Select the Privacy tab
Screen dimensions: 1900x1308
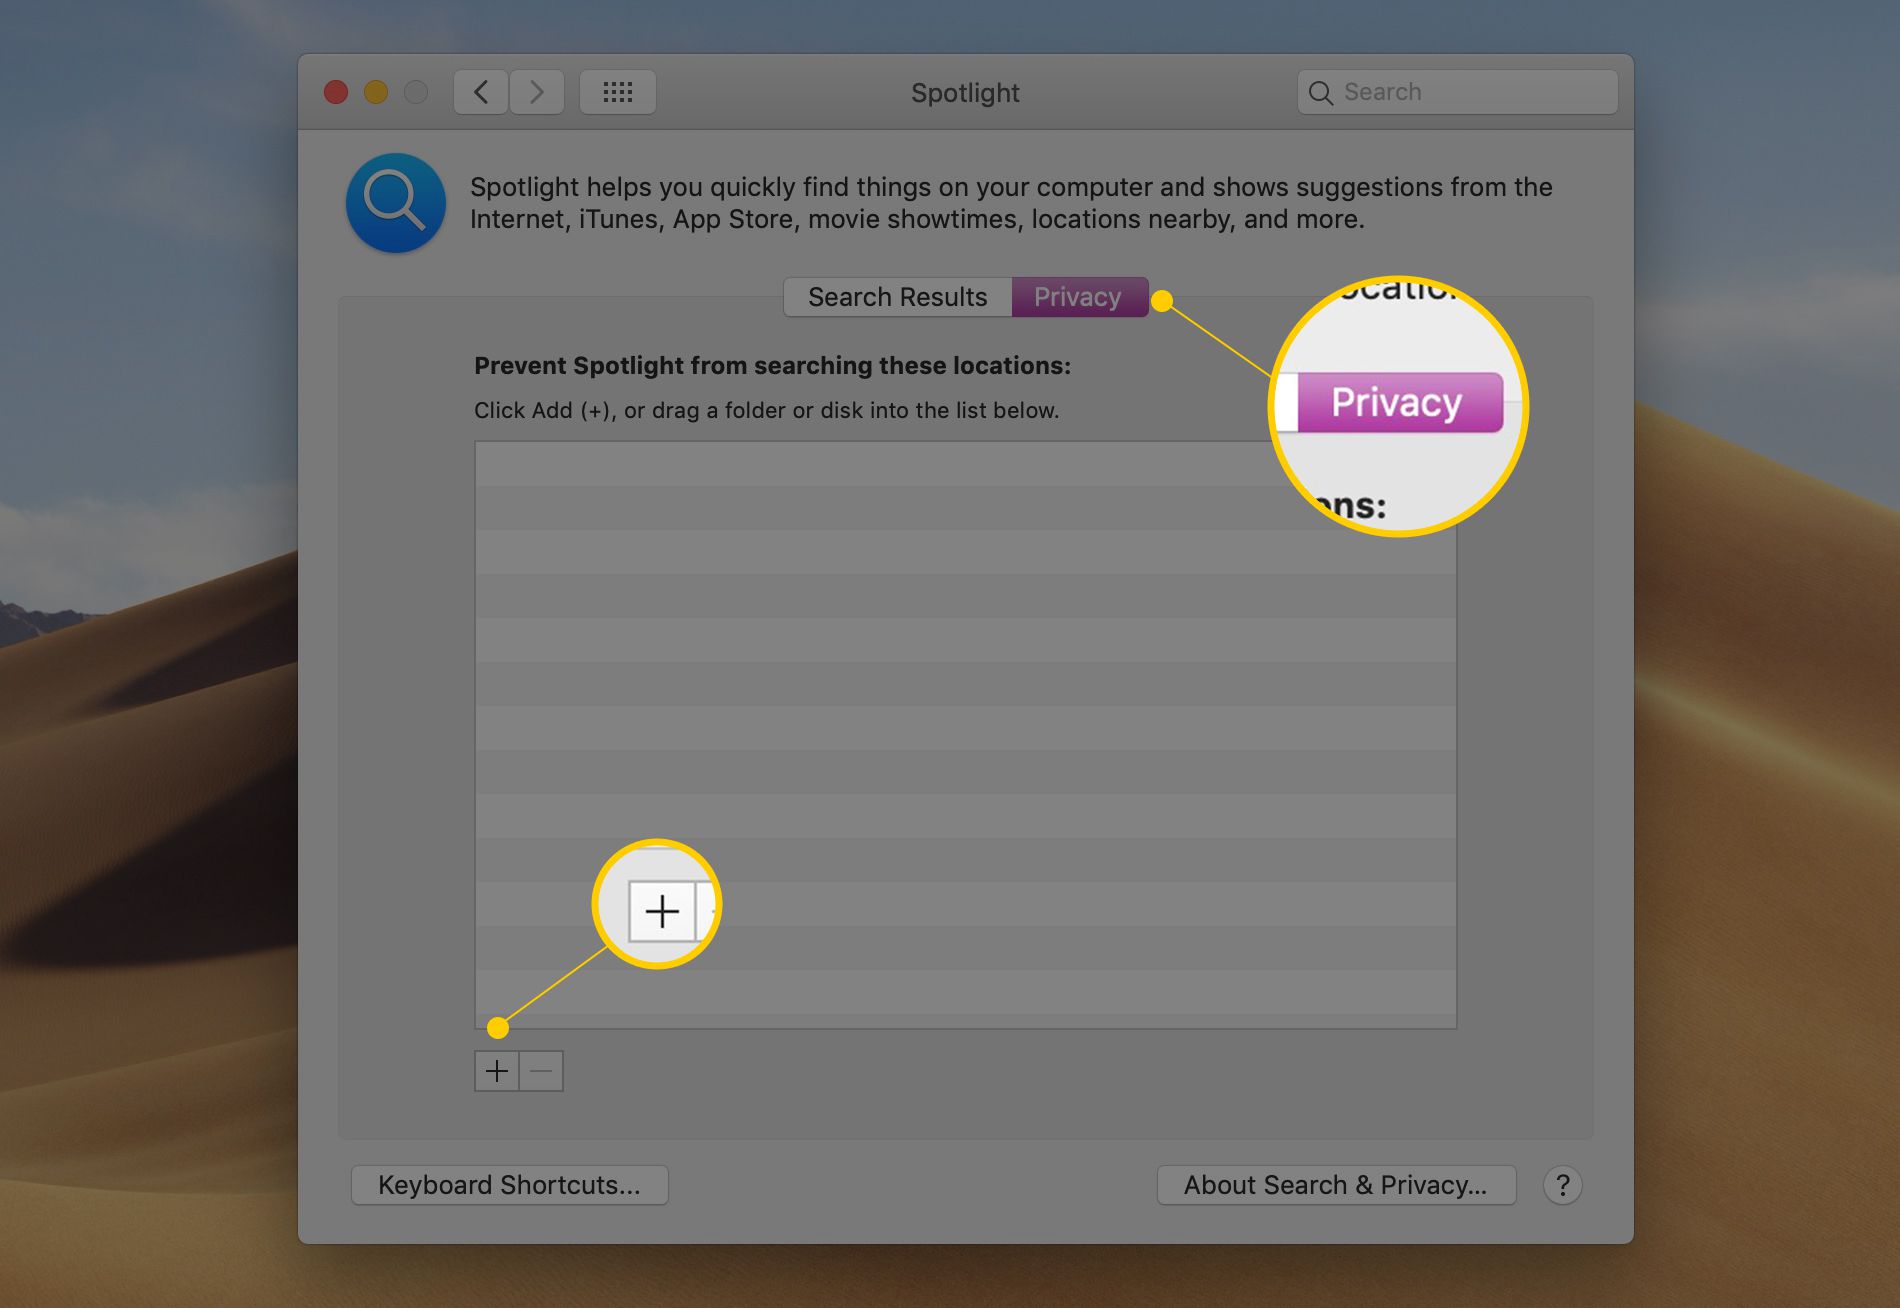pos(1079,297)
